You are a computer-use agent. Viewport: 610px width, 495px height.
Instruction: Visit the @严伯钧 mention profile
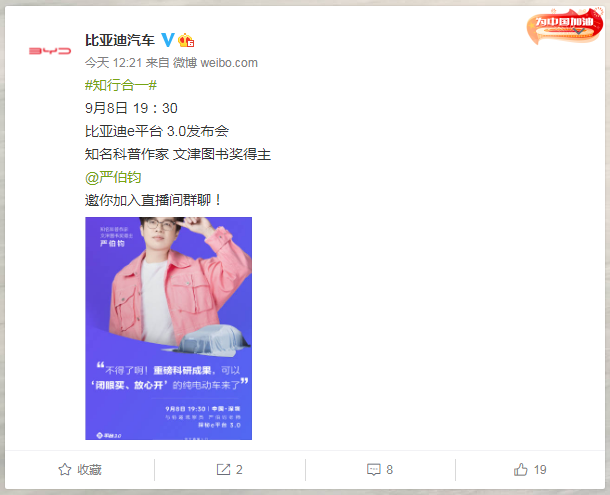point(113,177)
